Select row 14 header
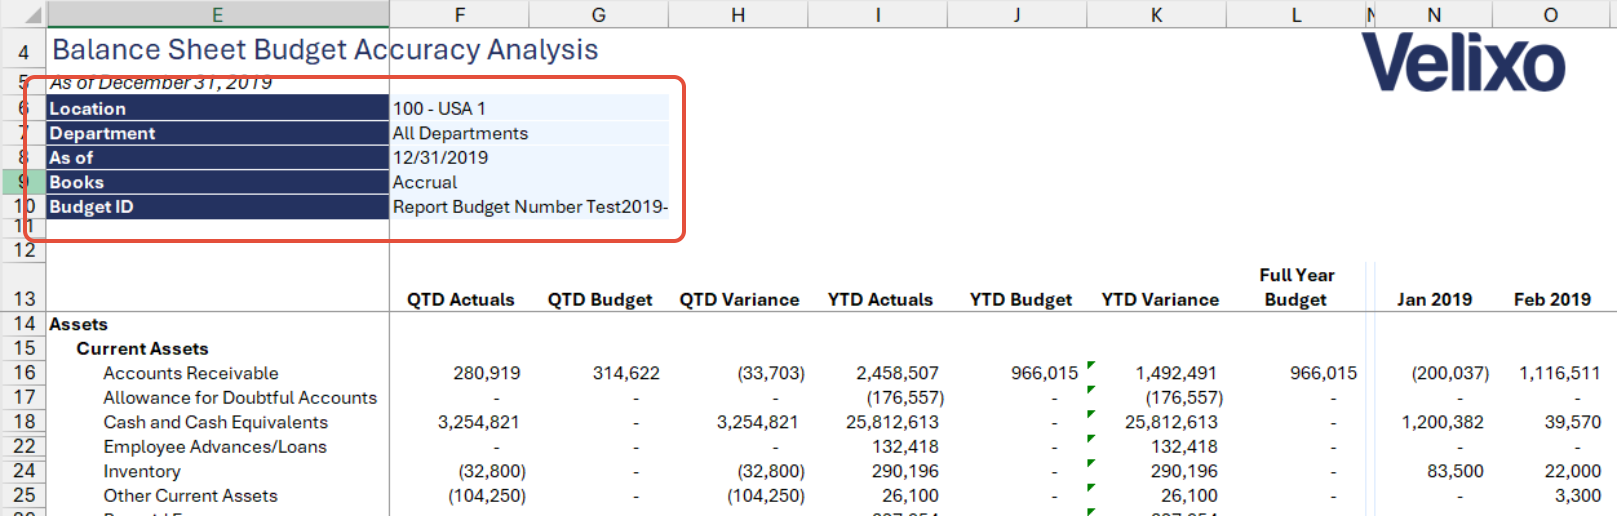 (x=23, y=324)
